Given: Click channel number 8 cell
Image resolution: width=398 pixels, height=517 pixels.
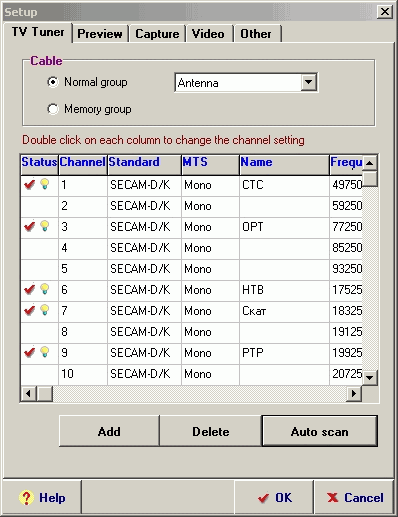Looking at the screenshot, I should pyautogui.click(x=83, y=332).
